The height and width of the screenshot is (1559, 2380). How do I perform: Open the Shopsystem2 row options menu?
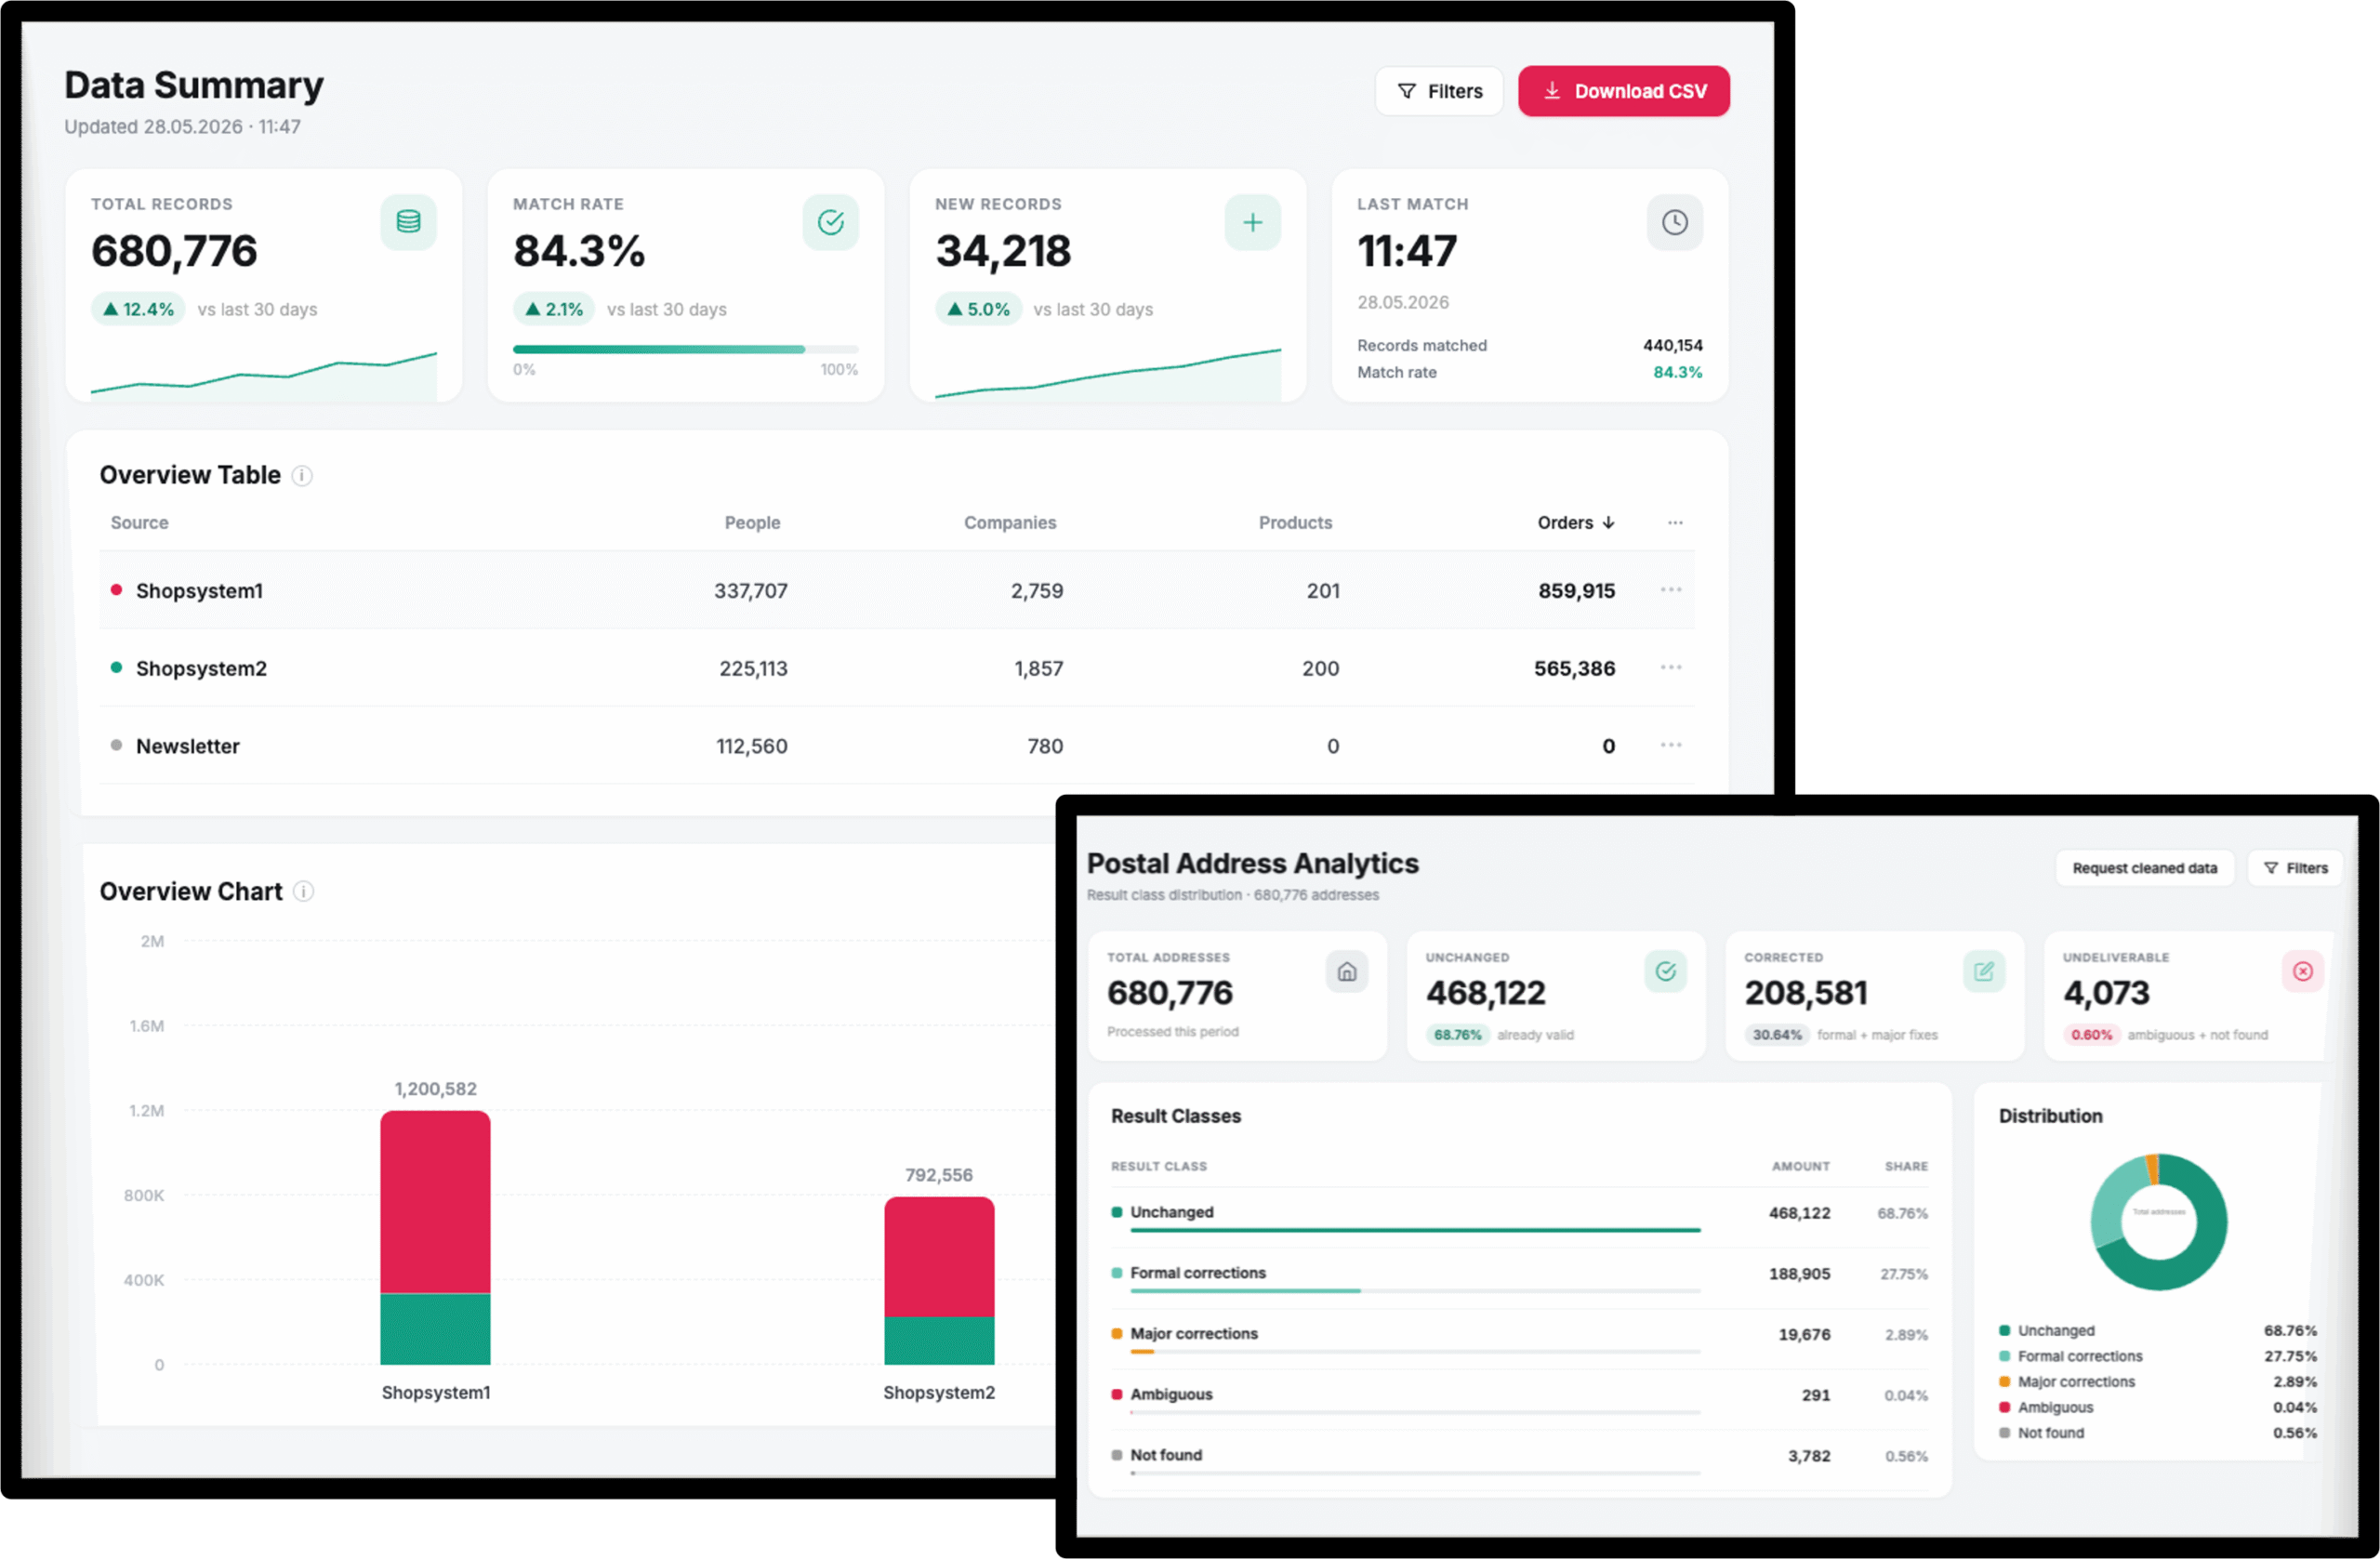point(1671,668)
